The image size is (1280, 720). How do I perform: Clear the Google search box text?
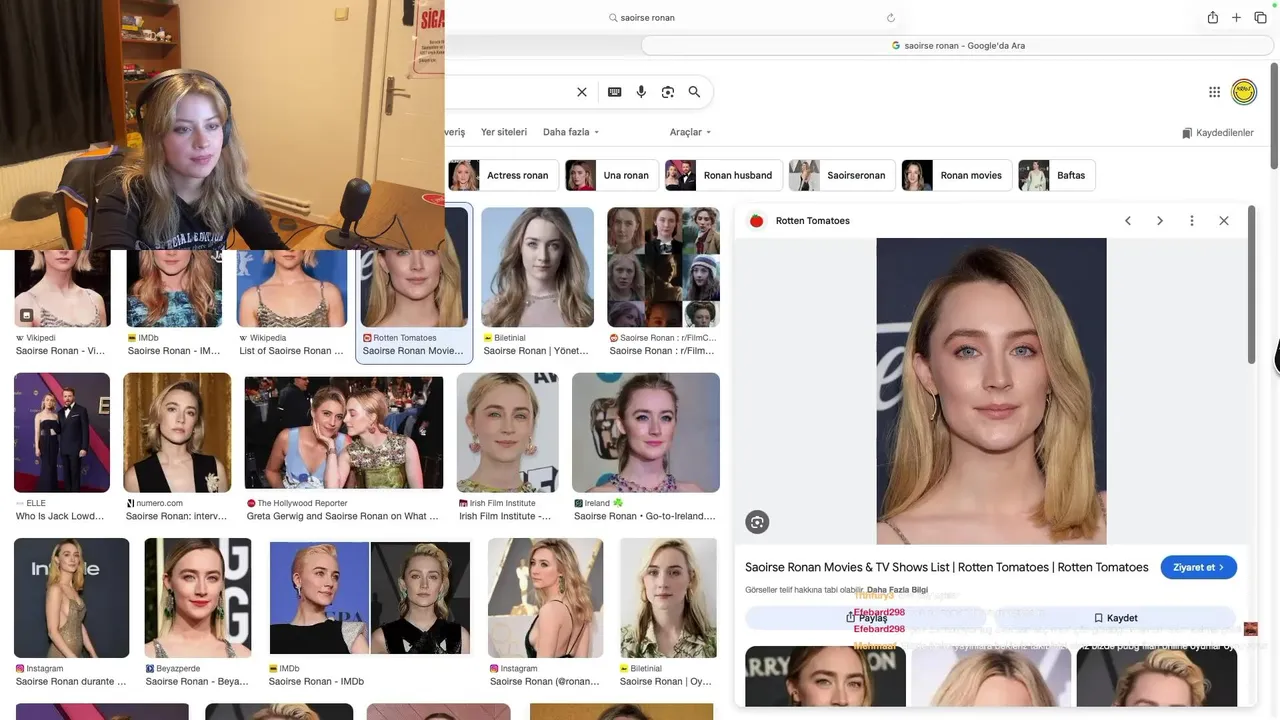(x=582, y=92)
